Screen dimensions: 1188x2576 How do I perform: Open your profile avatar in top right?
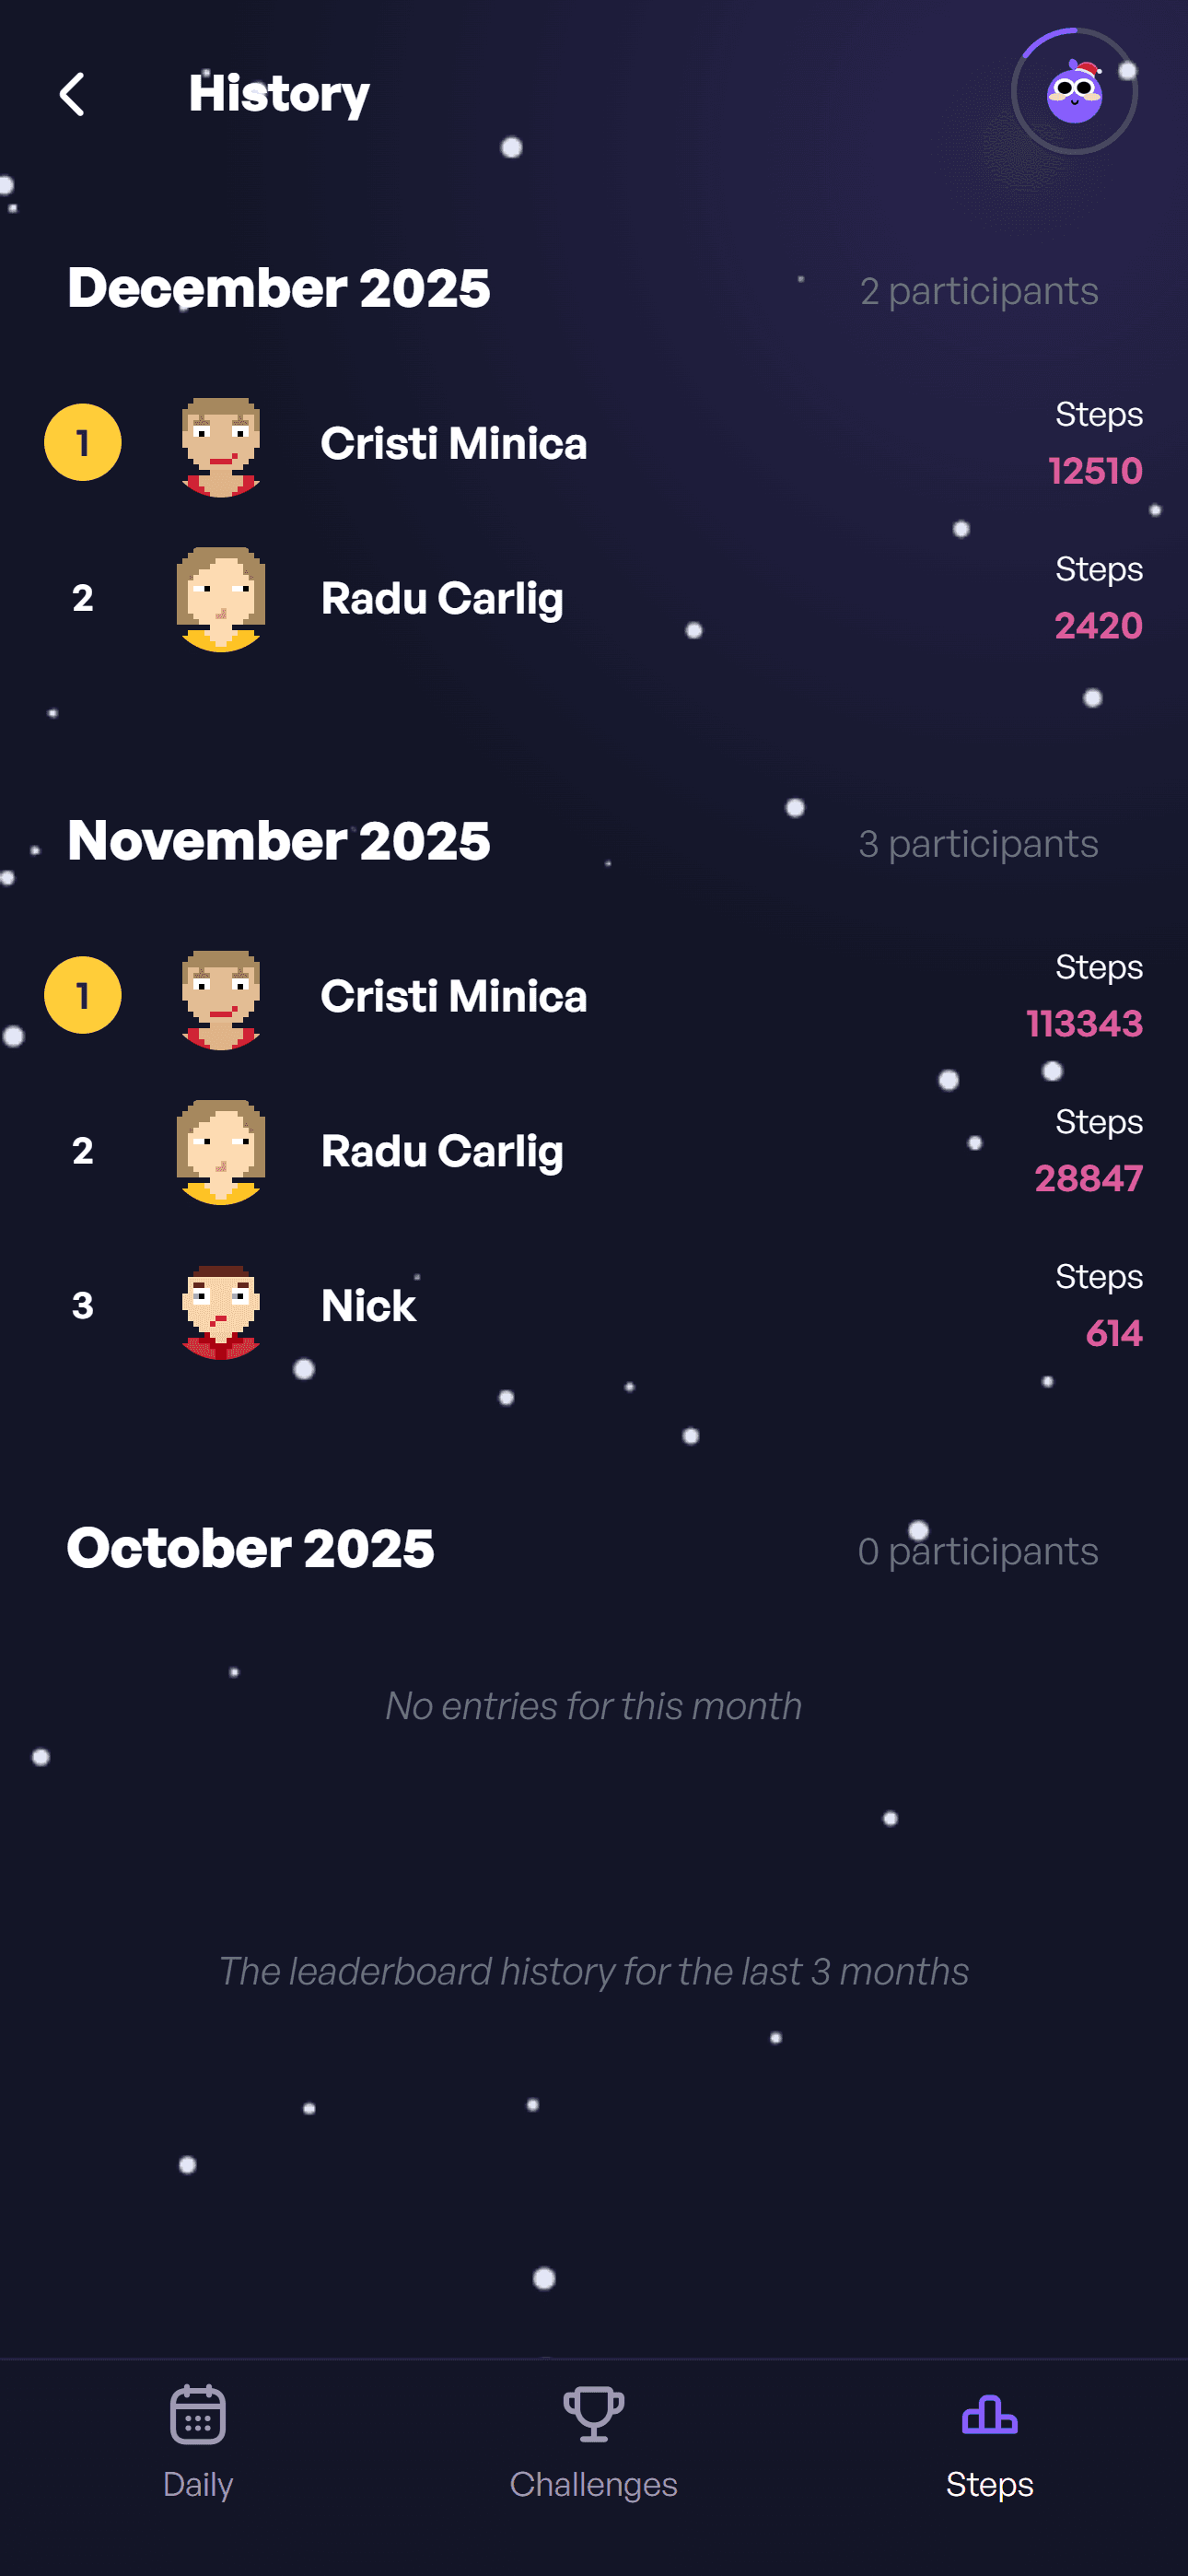(1073, 91)
